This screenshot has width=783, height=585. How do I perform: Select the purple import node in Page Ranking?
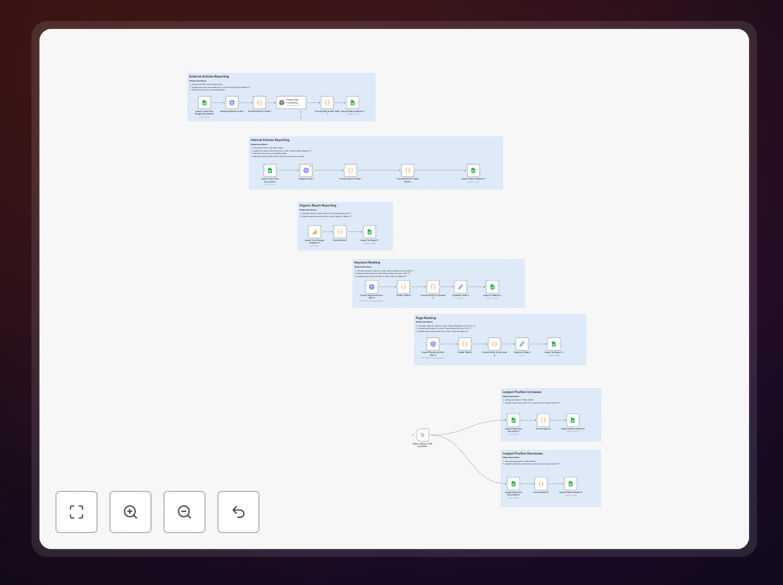click(x=433, y=344)
